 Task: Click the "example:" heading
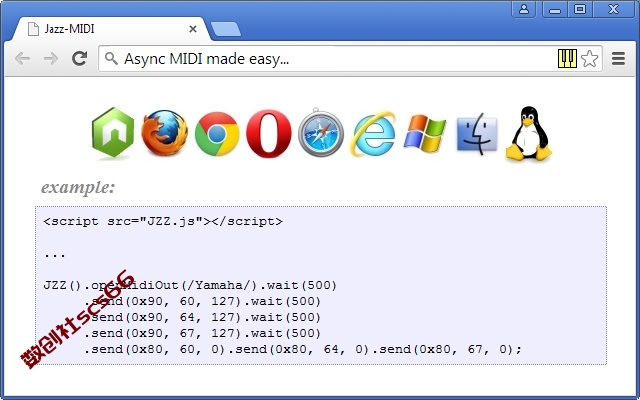78,187
